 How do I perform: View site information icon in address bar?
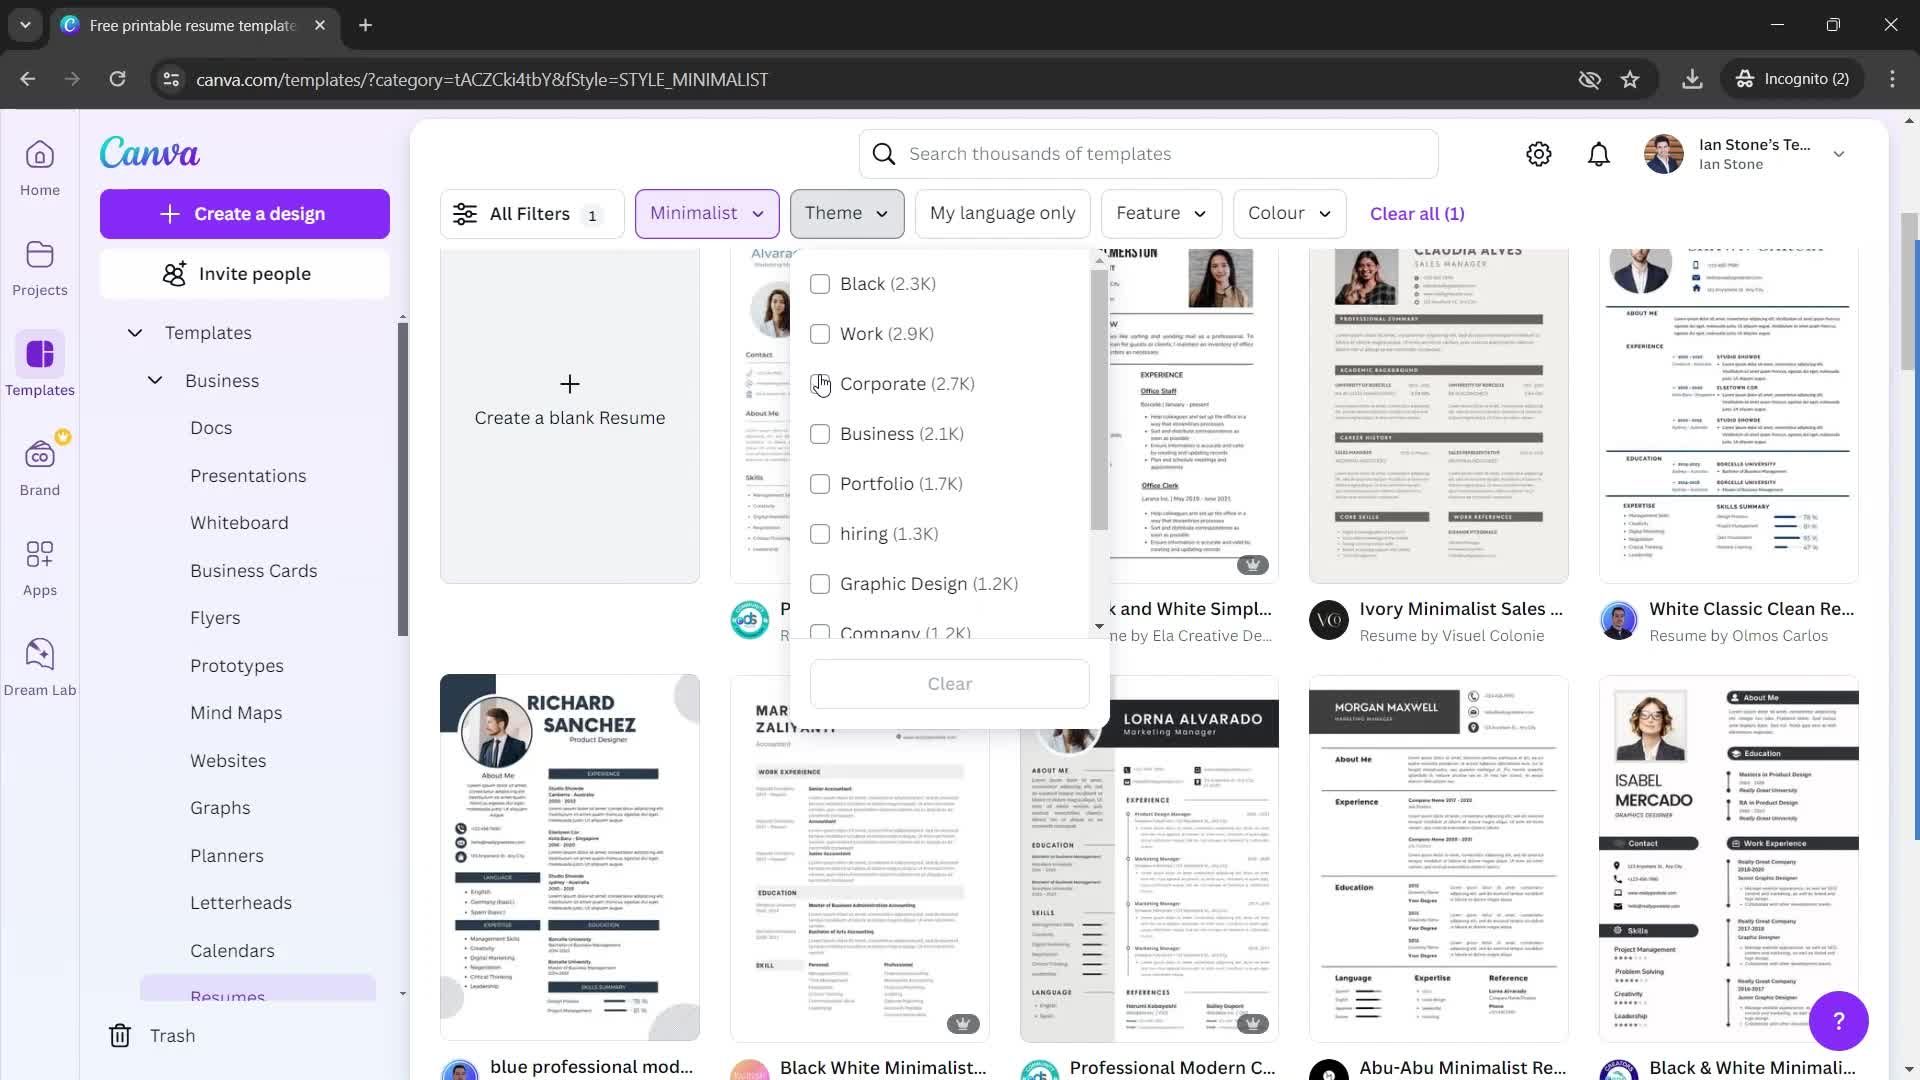pos(171,79)
